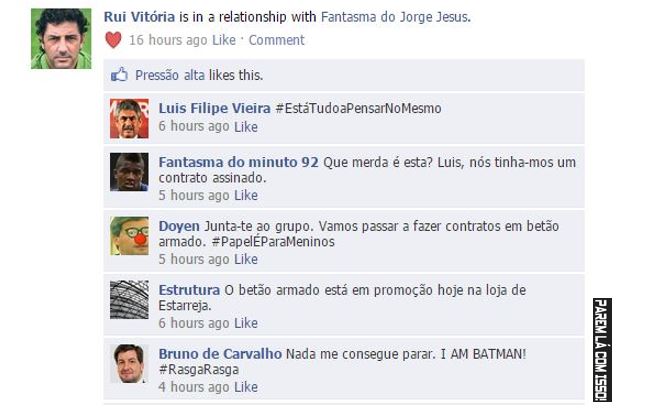Screen dimensions: 672x414
Task: Open Rui Vitória's profile picture
Action: click(x=61, y=39)
